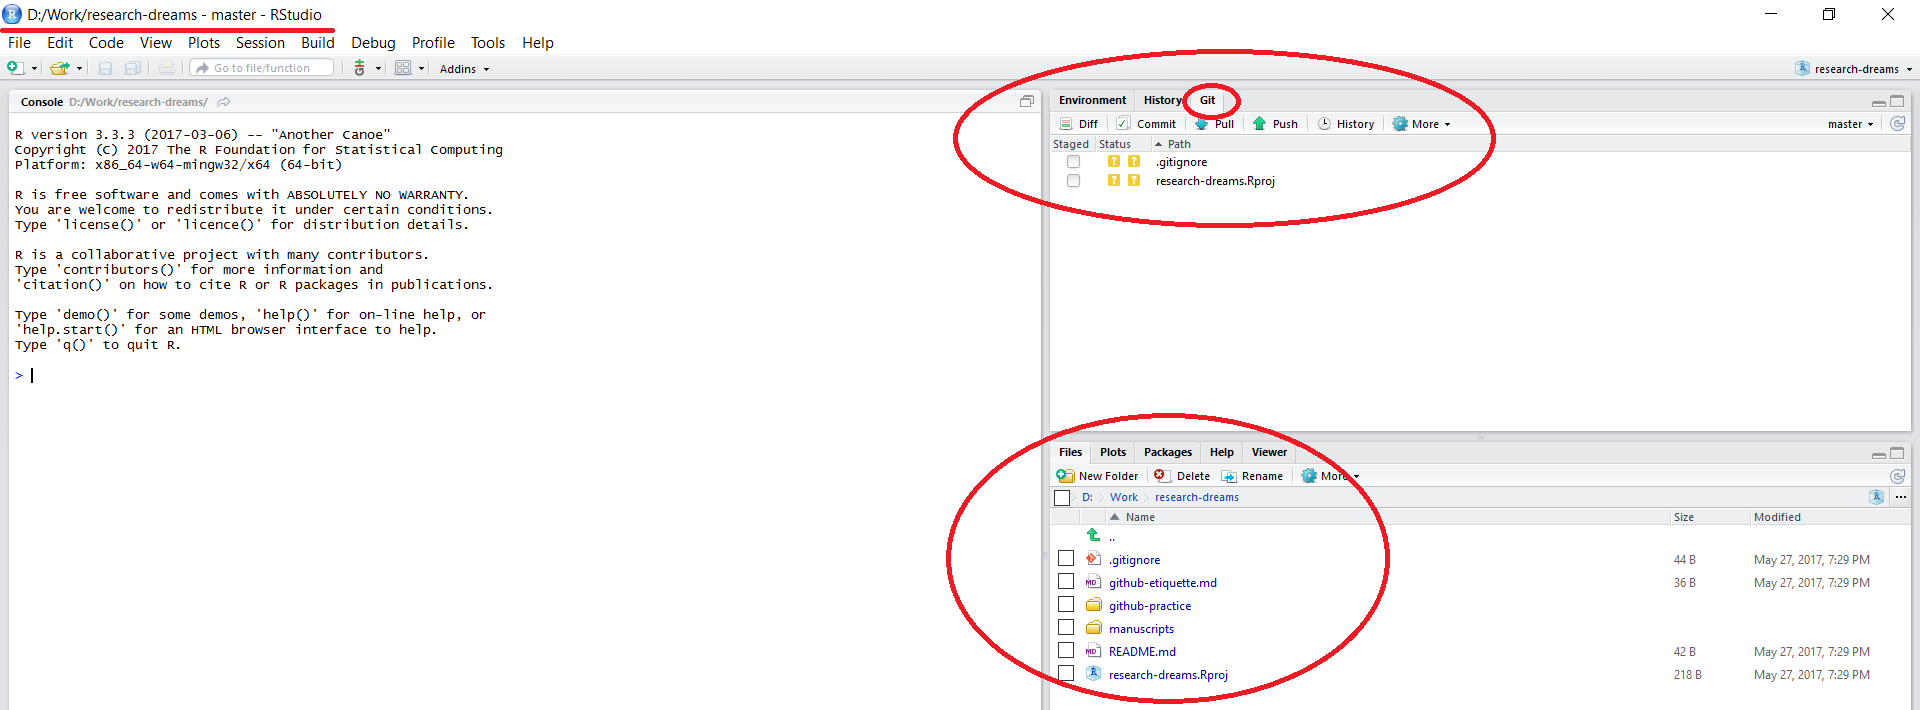This screenshot has width=1920, height=710.
Task: Click the Commit button in Git pane
Action: (x=1146, y=124)
